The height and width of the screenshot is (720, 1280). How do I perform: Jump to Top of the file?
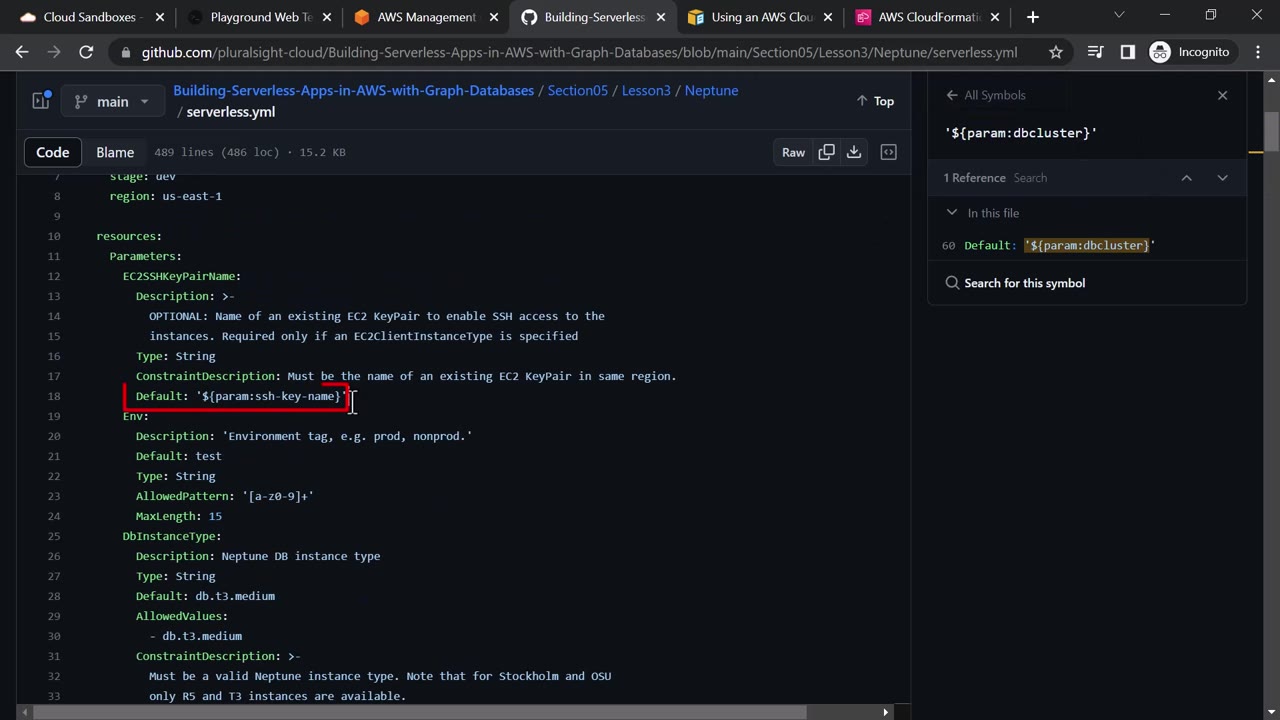click(x=875, y=101)
